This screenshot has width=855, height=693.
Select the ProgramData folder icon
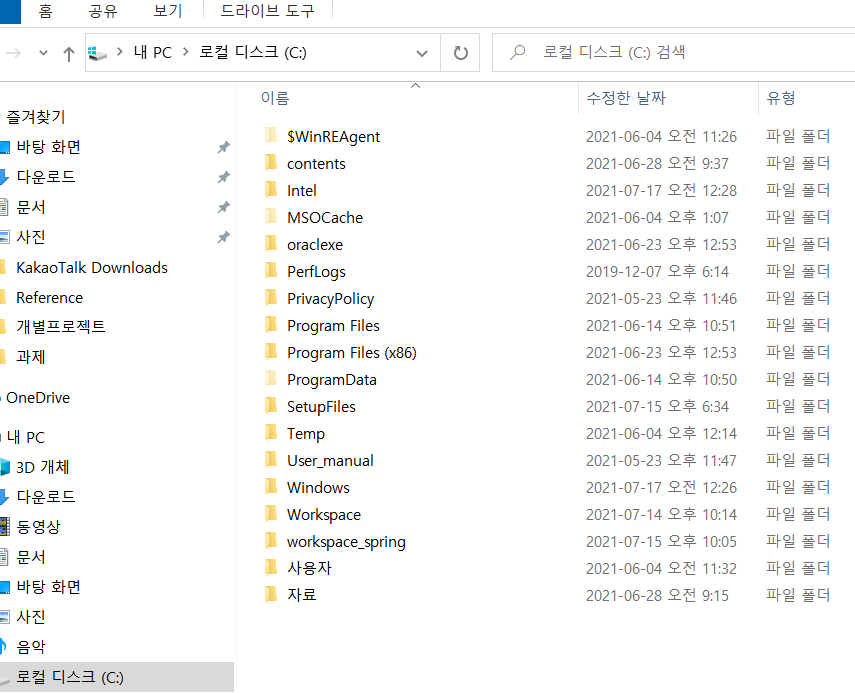tap(270, 379)
